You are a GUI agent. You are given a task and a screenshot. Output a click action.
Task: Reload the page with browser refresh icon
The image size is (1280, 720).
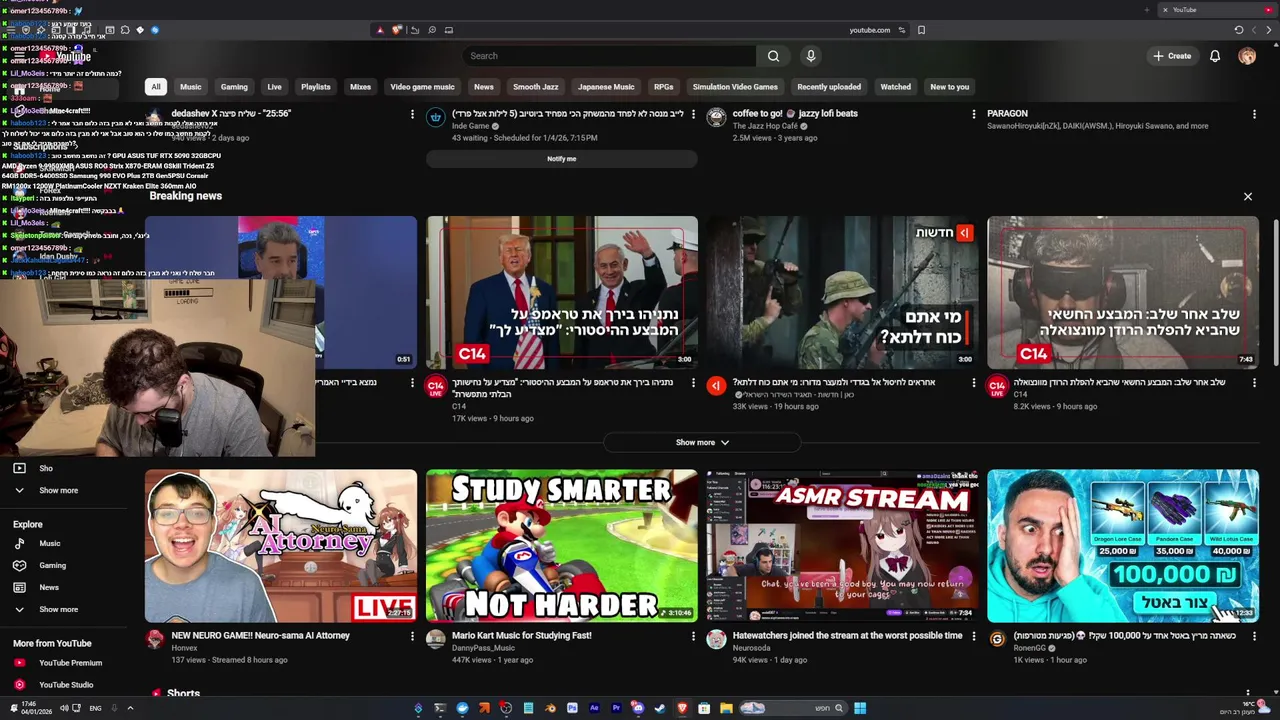(x=1239, y=30)
